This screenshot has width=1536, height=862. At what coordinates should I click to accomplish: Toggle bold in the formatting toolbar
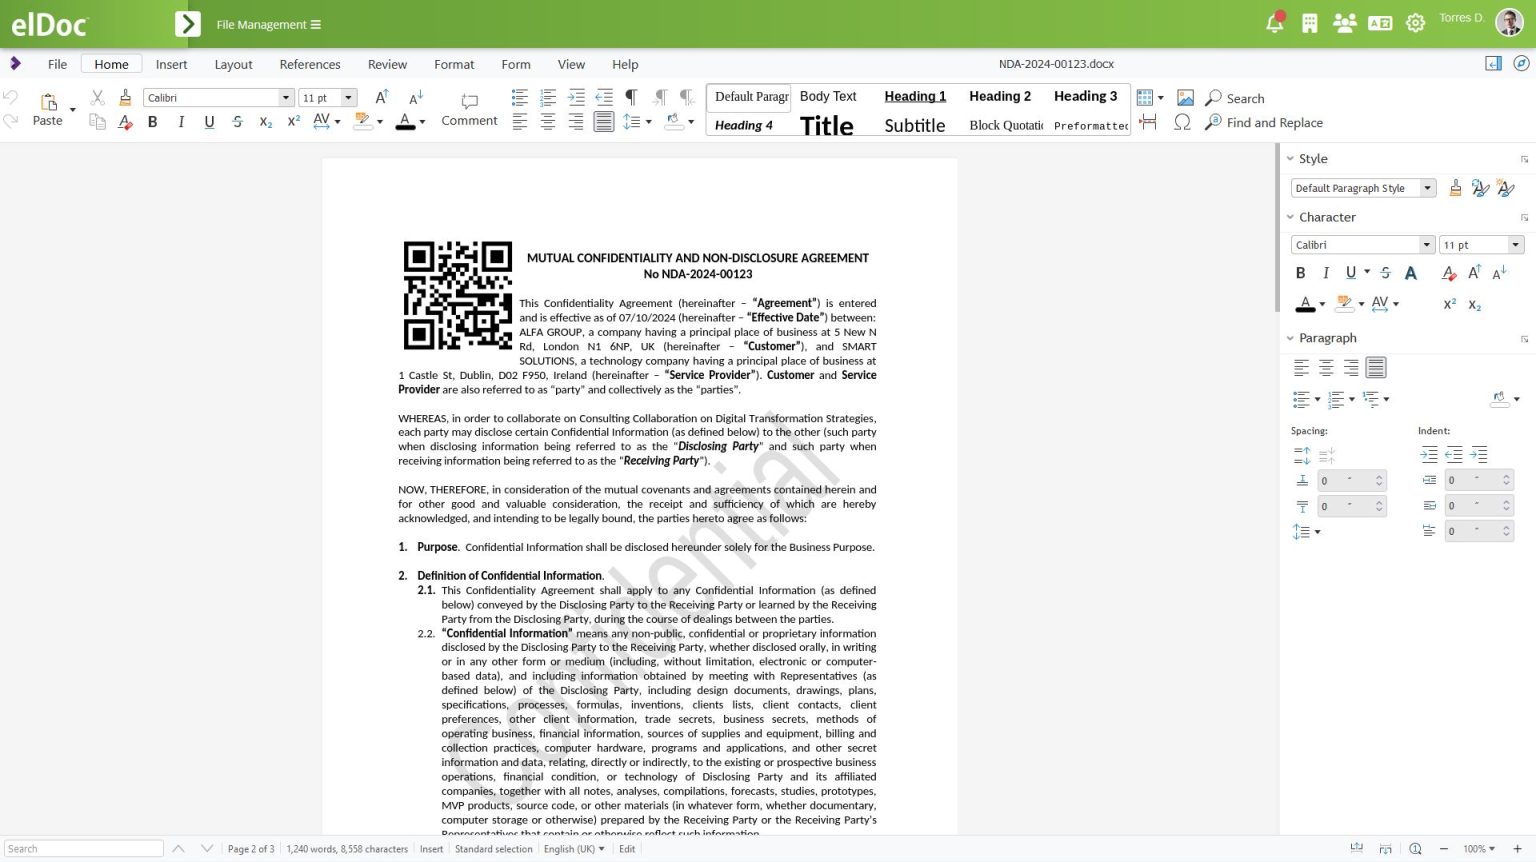pos(152,121)
